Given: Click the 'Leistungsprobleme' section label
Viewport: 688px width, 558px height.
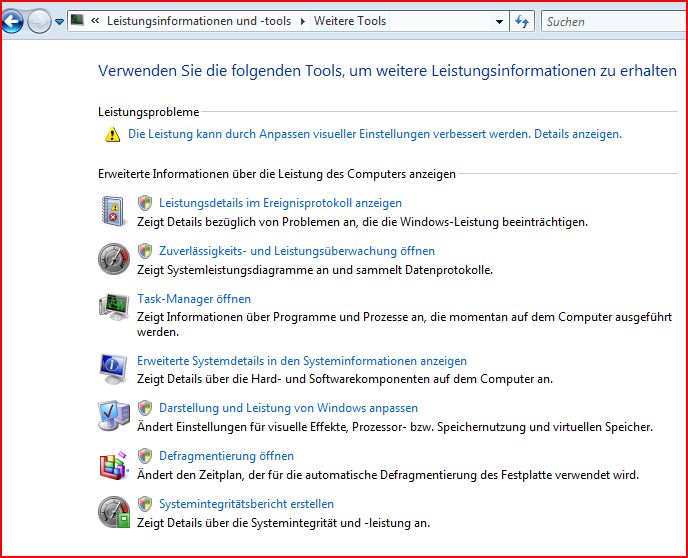Looking at the screenshot, I should [x=149, y=112].
